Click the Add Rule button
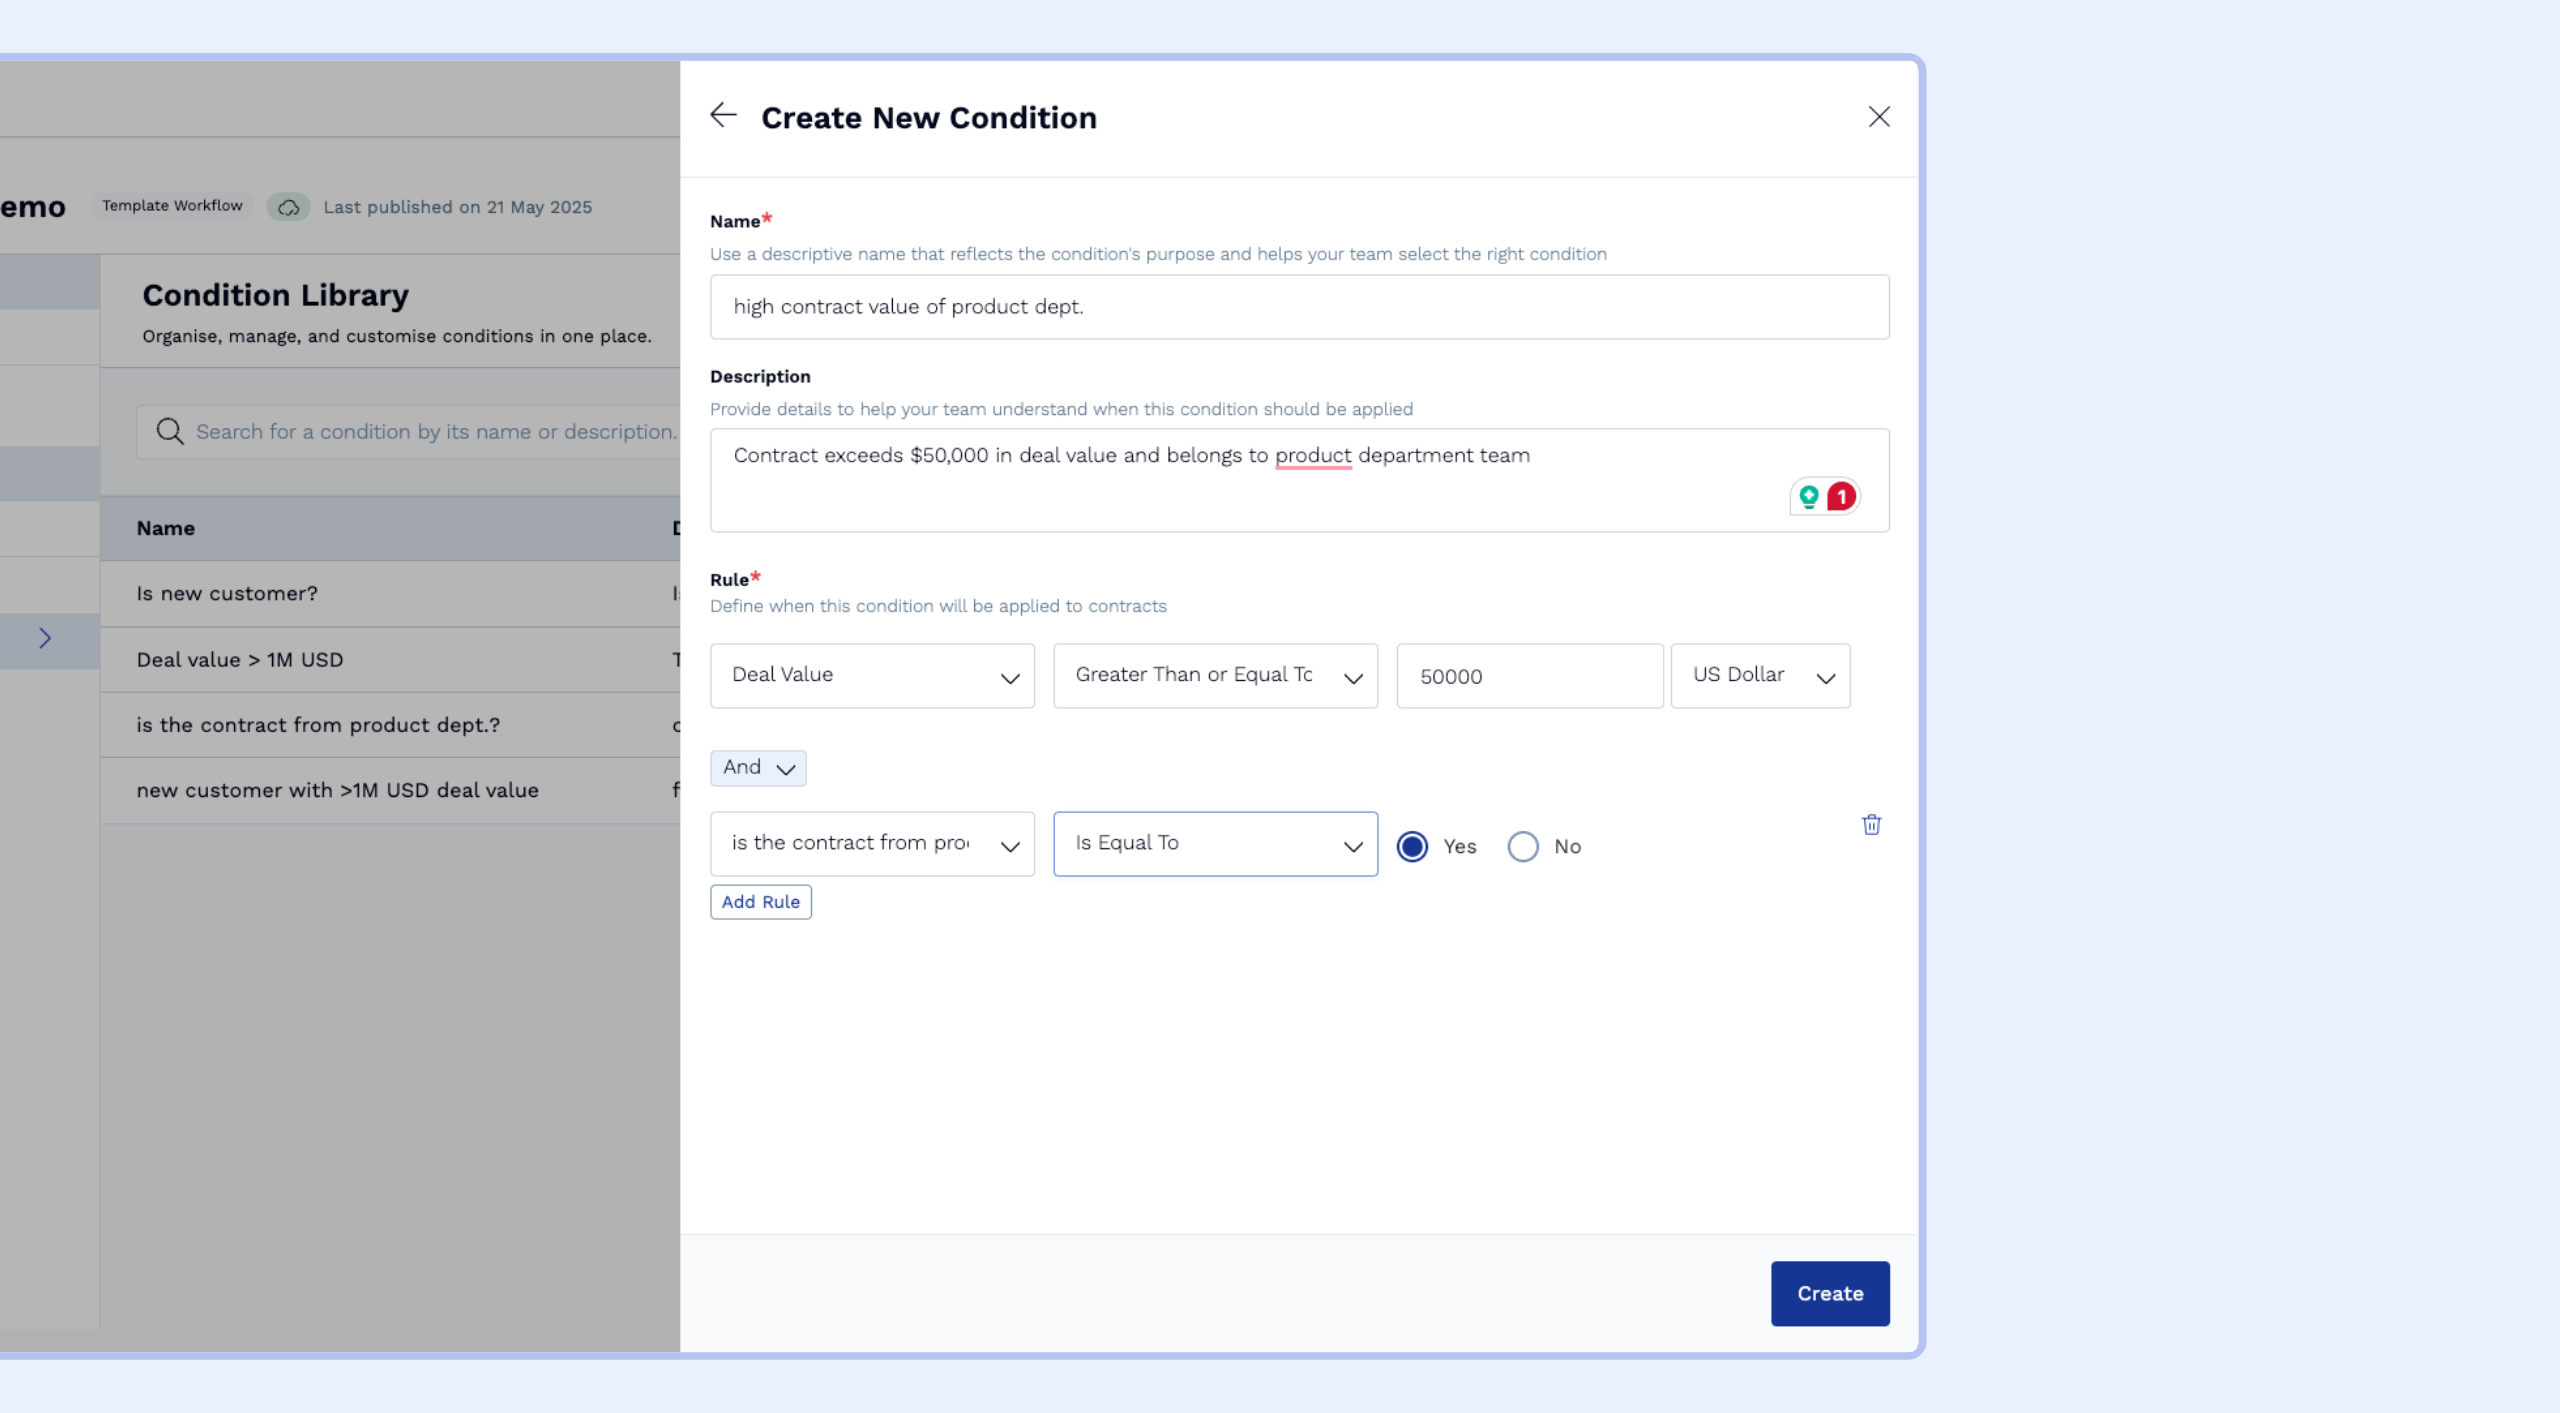Screen dimensions: 2560x1413 point(760,902)
